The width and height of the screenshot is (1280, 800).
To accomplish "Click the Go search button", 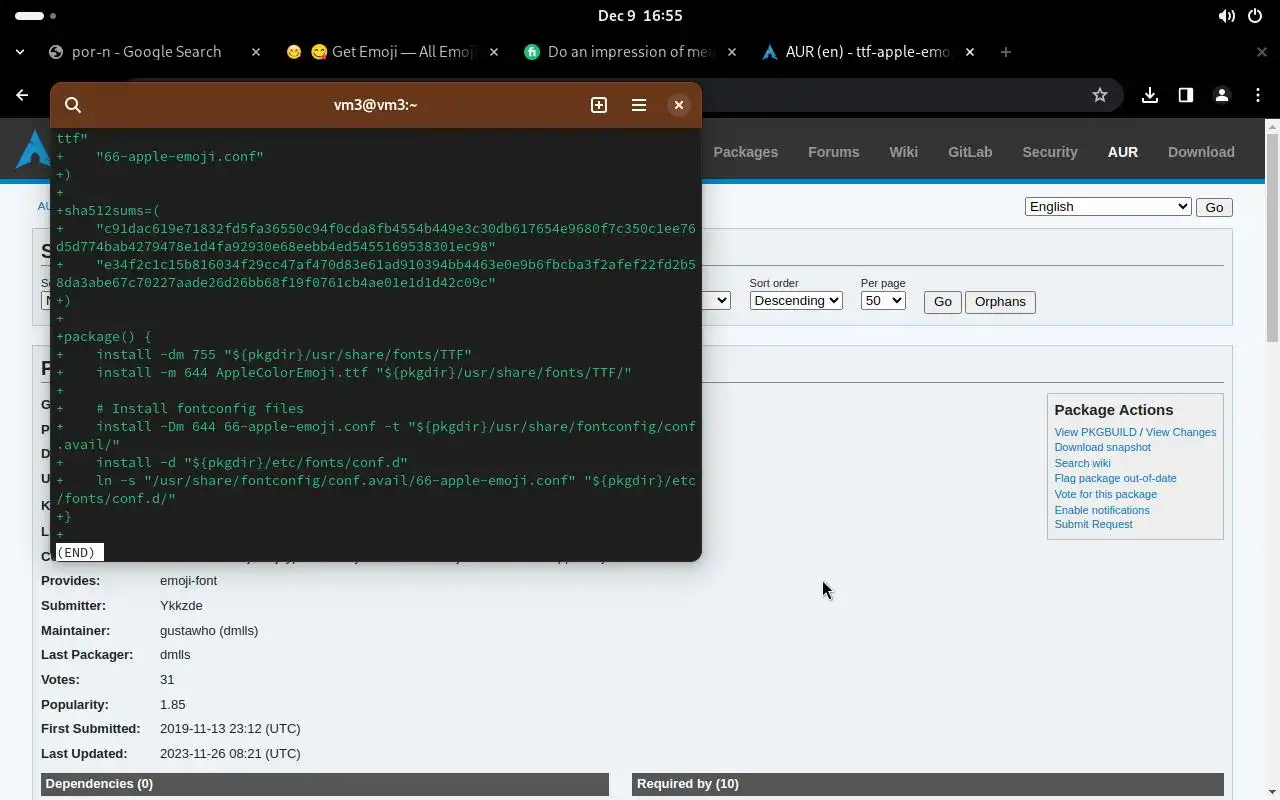I will point(942,301).
